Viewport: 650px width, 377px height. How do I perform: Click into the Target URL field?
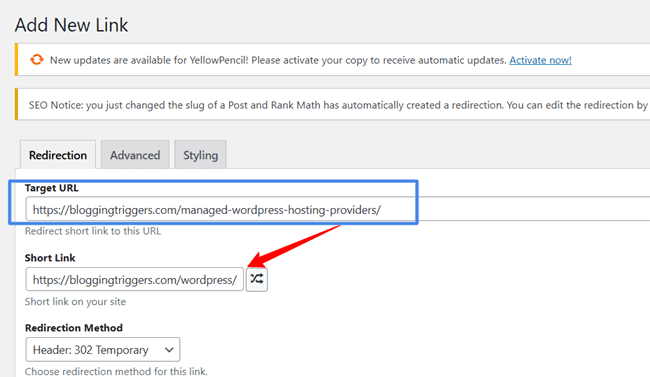(337, 209)
